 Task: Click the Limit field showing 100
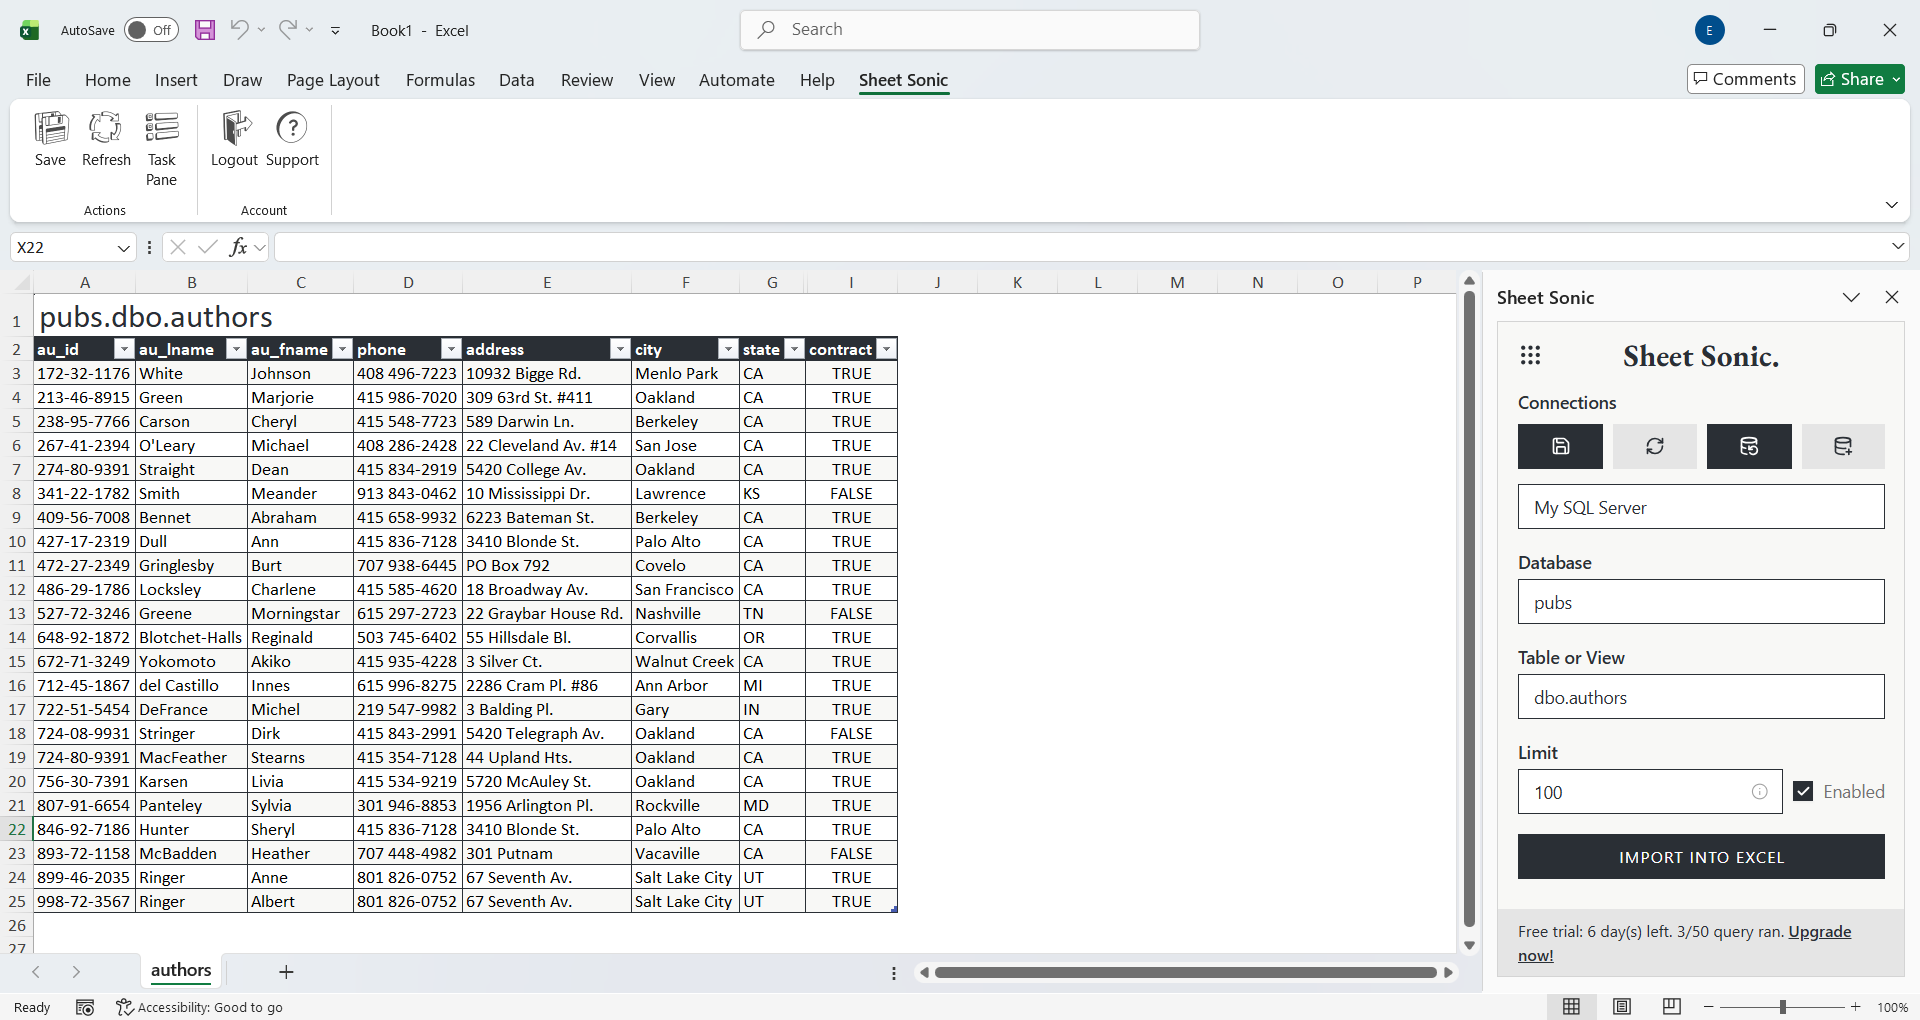pos(1650,792)
